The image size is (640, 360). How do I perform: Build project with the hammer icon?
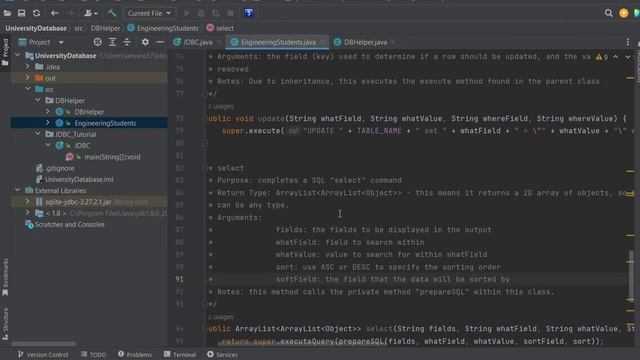click(x=112, y=13)
